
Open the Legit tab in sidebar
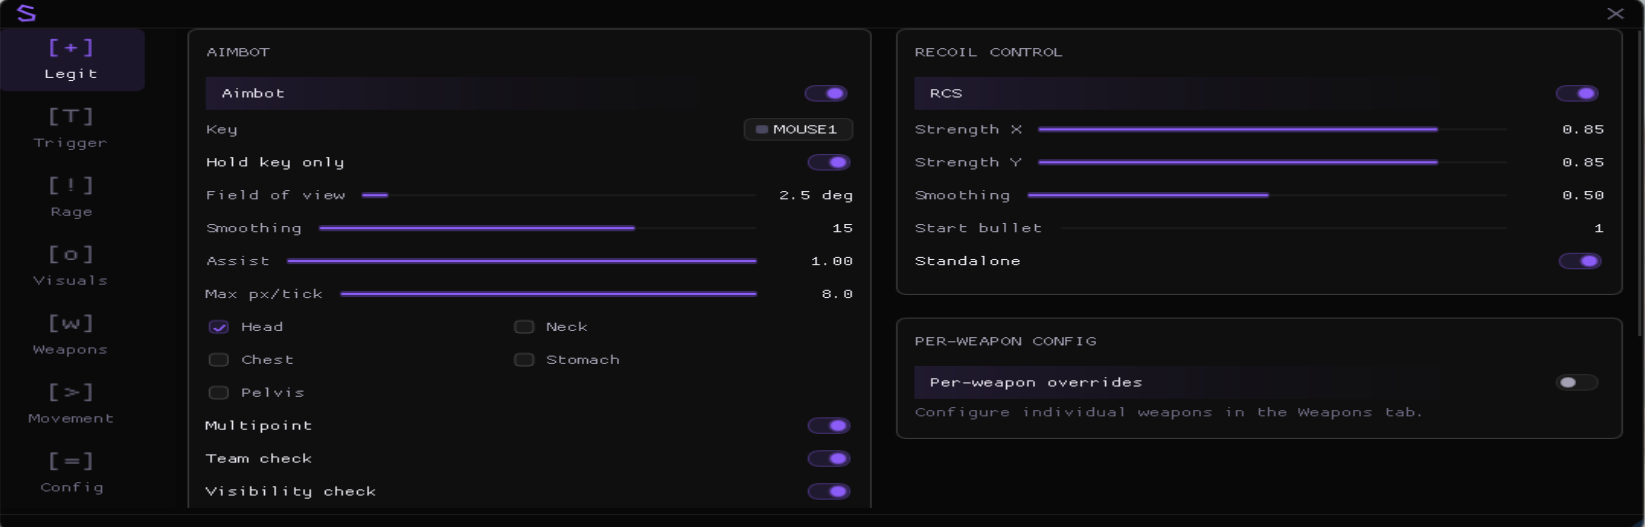71,59
